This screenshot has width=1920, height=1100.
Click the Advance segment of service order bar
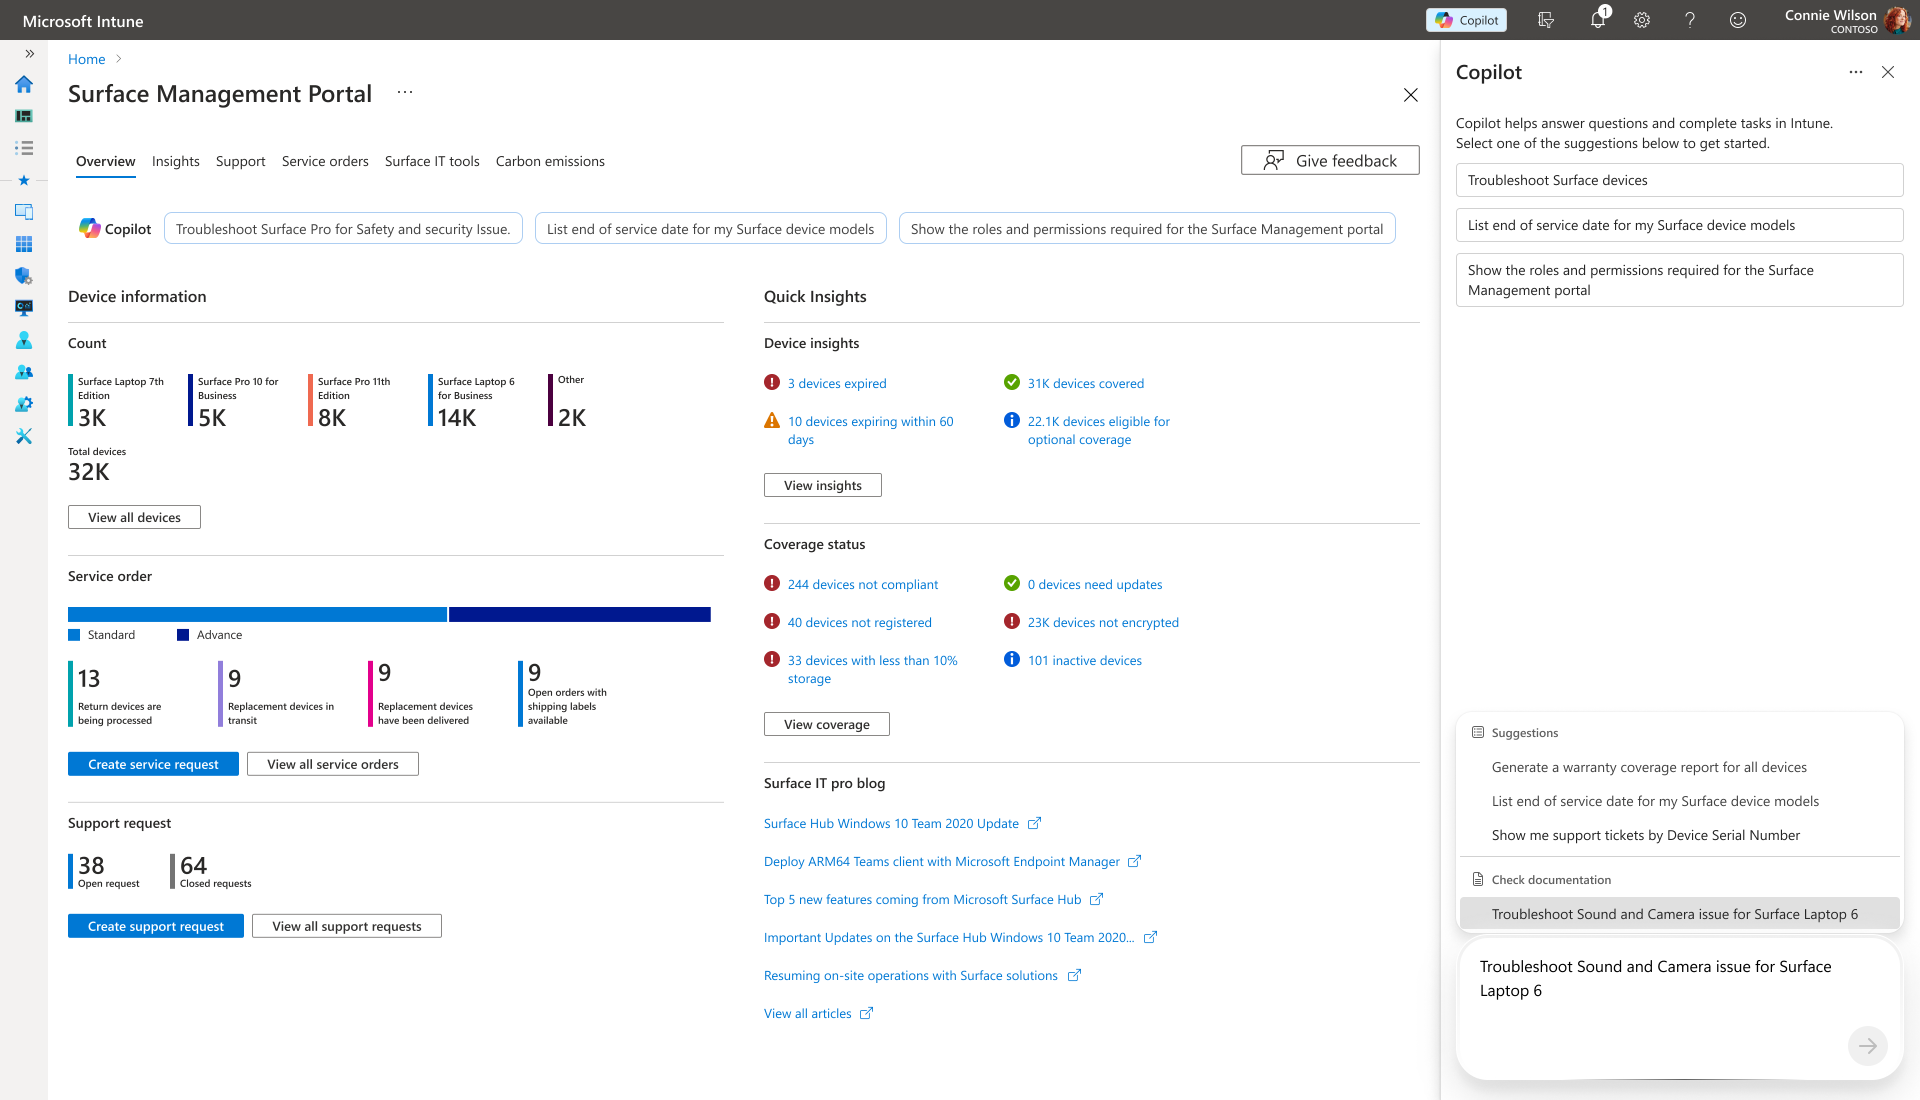point(580,614)
